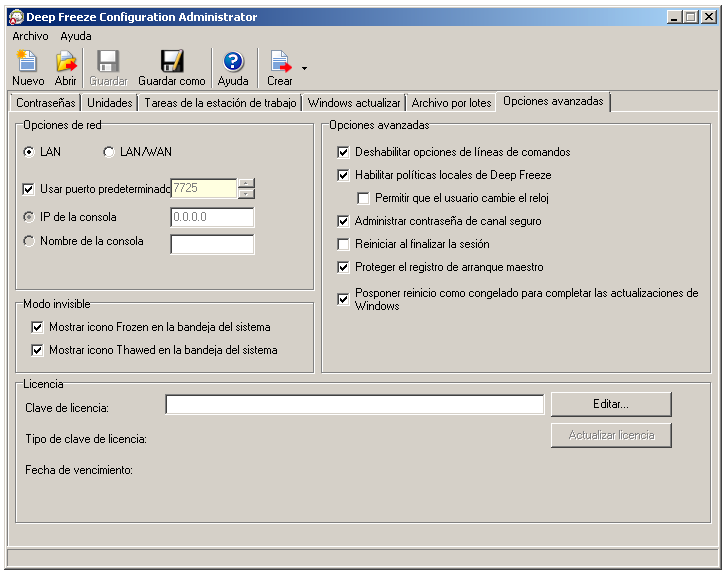Minimize the Configuration Administrator window

click(x=674, y=17)
